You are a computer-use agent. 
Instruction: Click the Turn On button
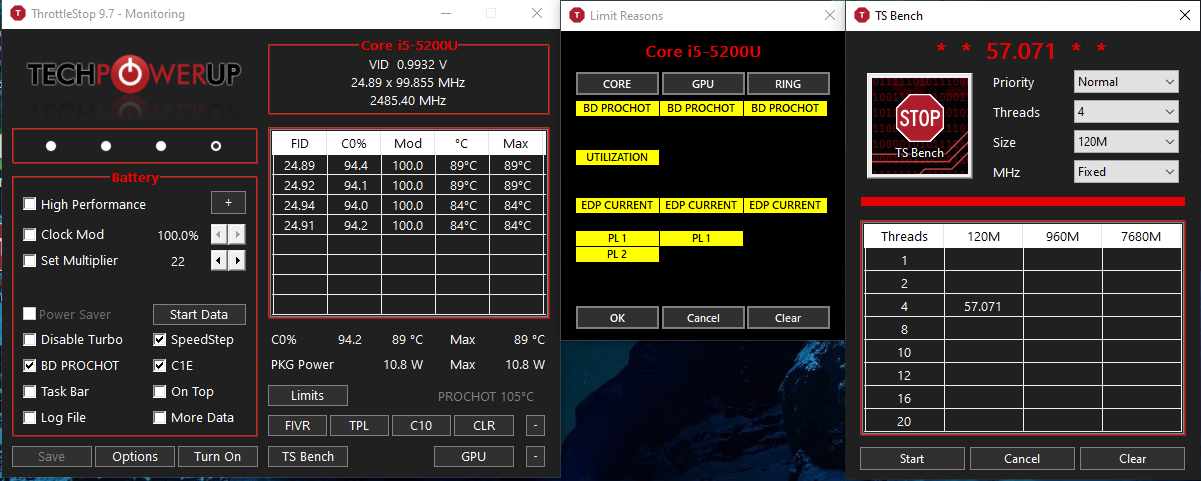(x=218, y=456)
